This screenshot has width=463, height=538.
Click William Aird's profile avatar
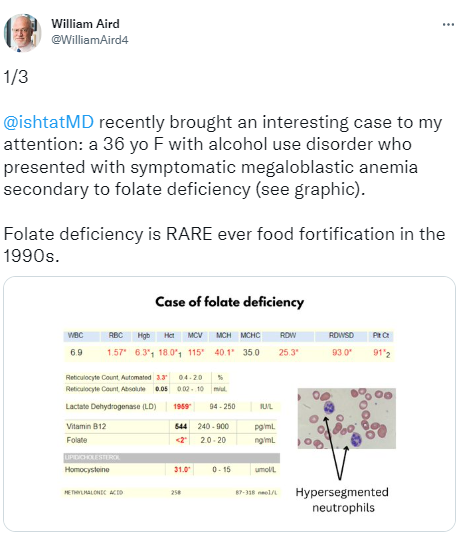(23, 33)
